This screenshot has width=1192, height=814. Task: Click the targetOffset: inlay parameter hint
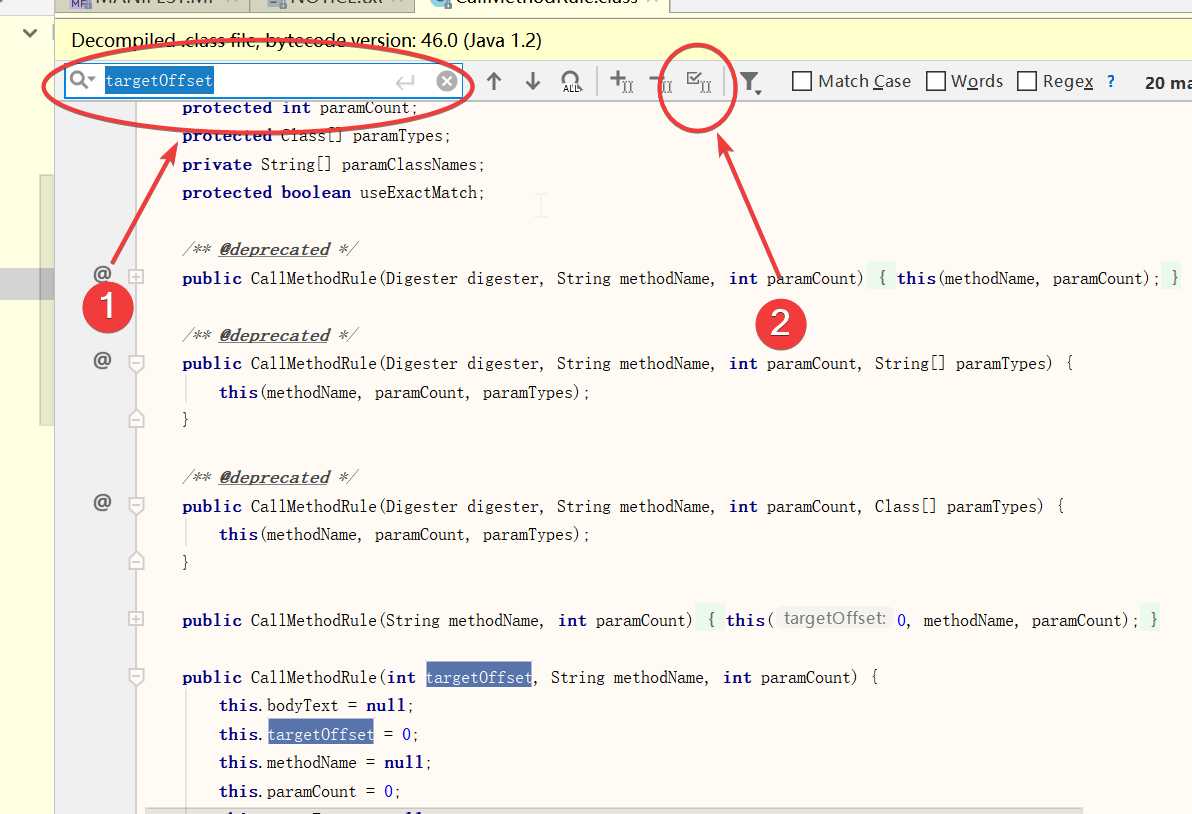pyautogui.click(x=835, y=619)
